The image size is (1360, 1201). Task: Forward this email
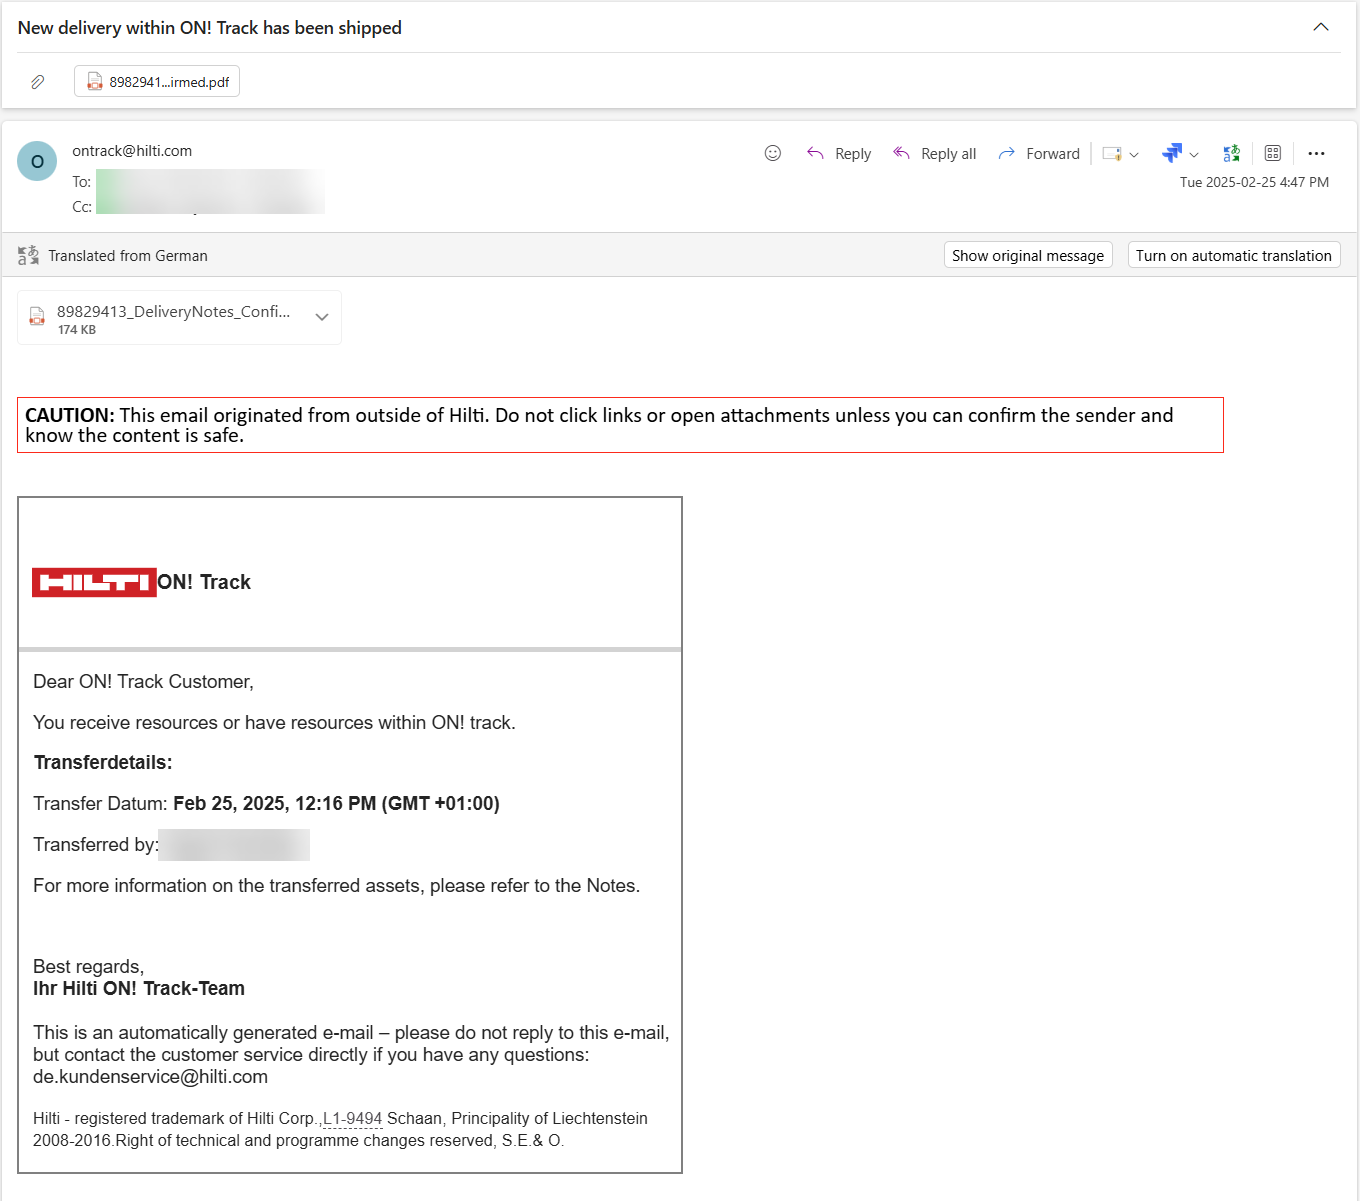(x=1039, y=153)
